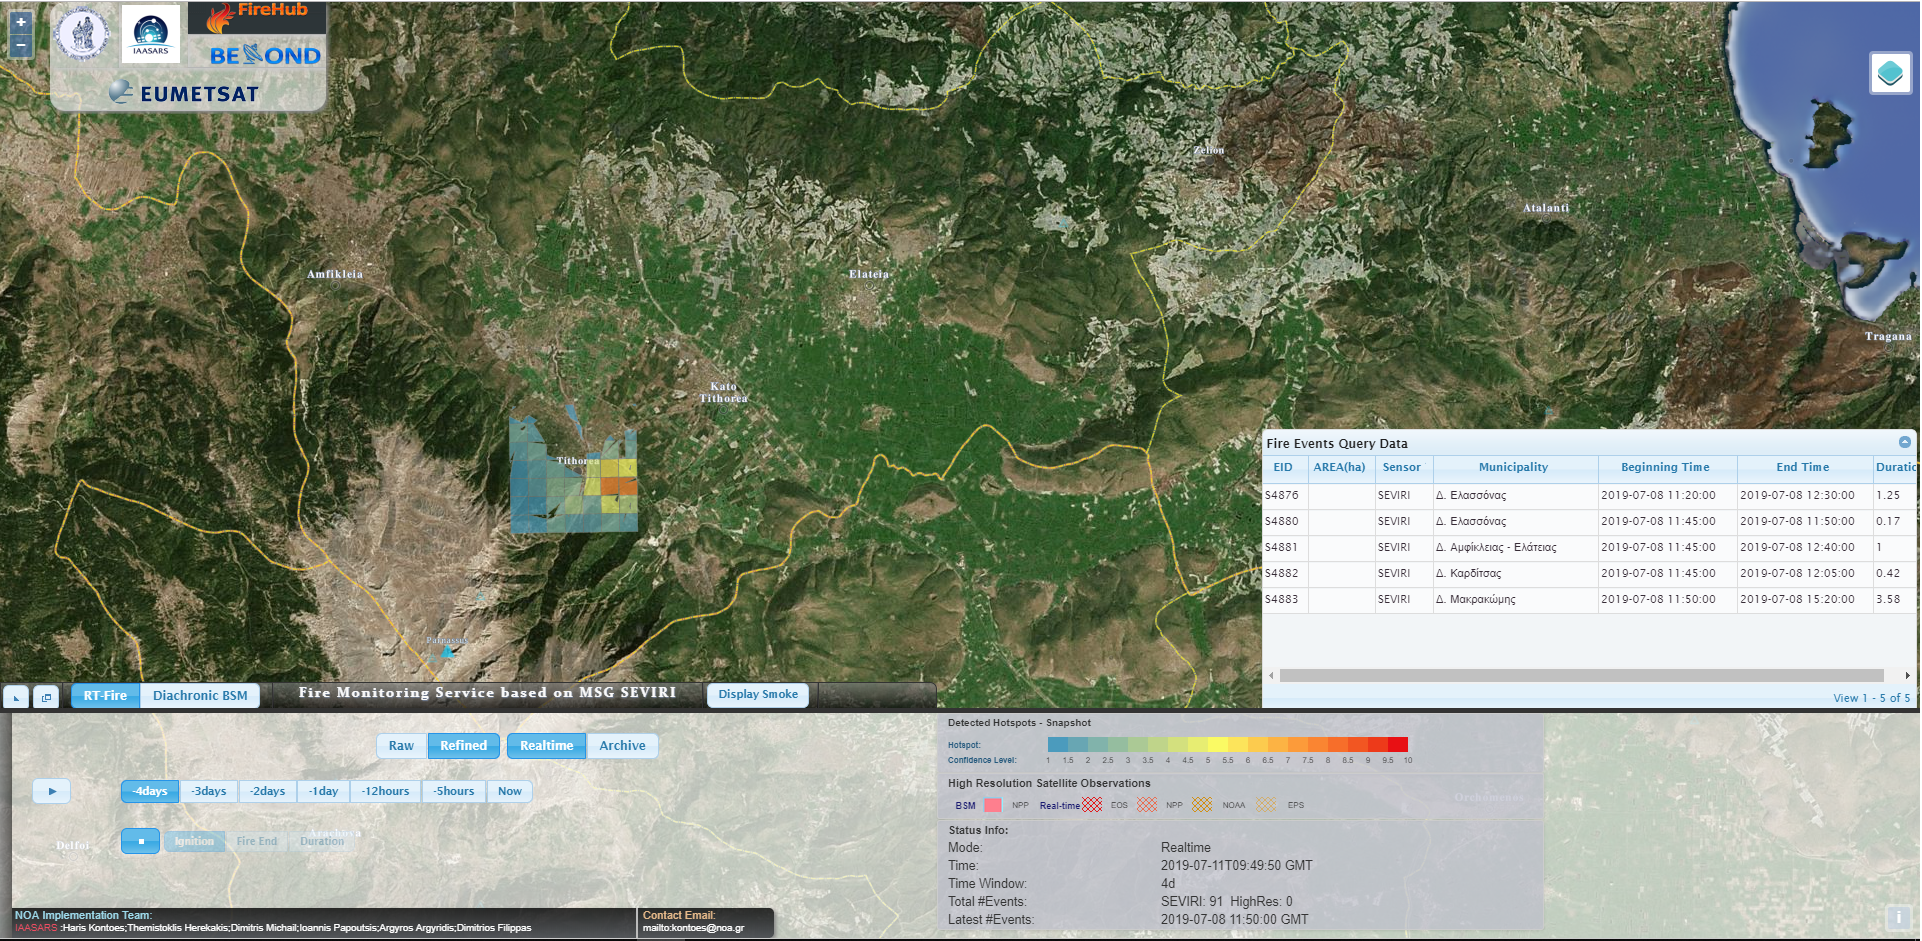This screenshot has width=1922, height=941.
Task: Set time window to -2days
Action: [x=268, y=791]
